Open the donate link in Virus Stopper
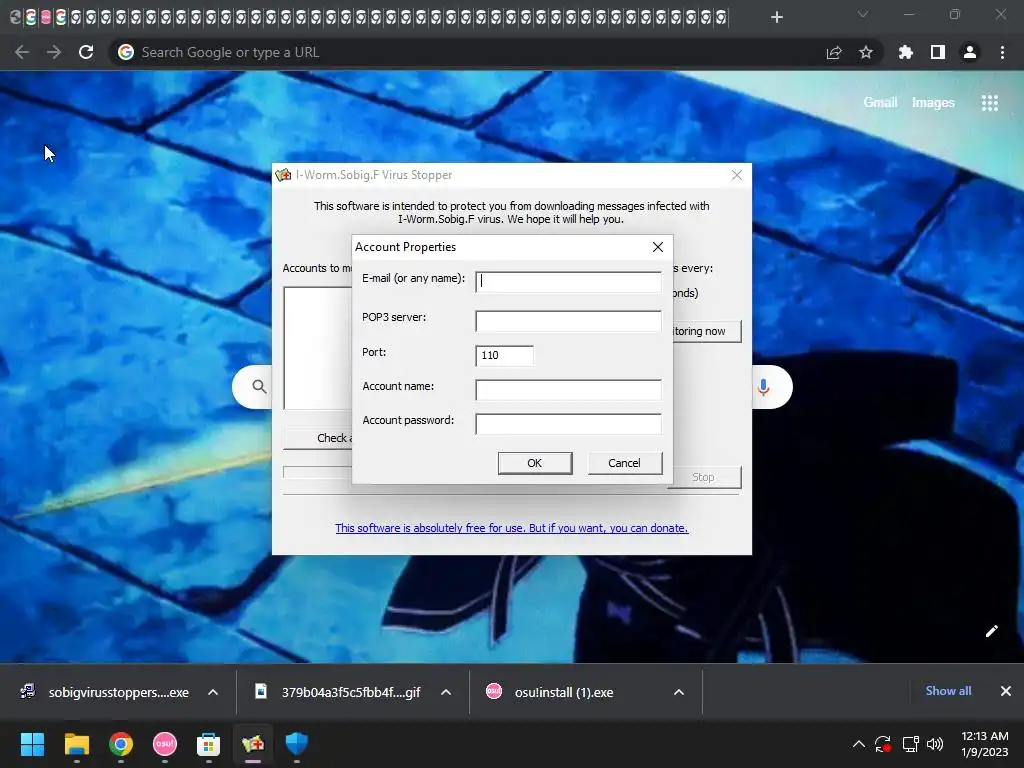This screenshot has height=768, width=1024. (x=511, y=528)
